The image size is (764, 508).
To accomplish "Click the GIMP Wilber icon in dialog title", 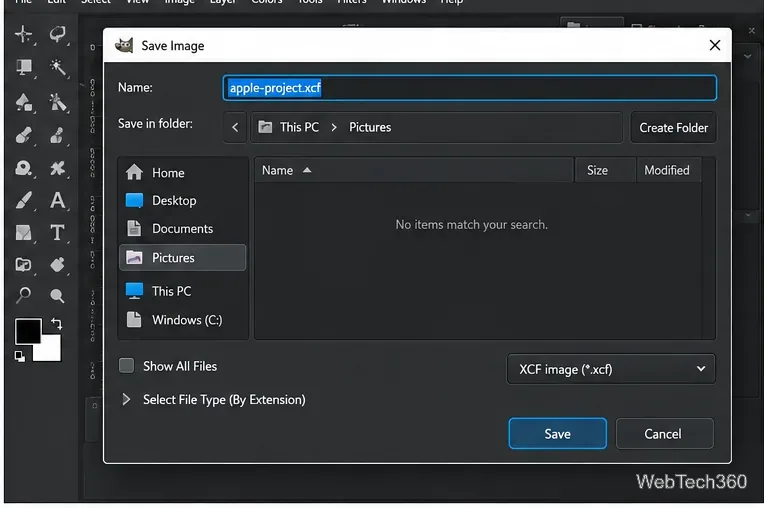I will [124, 45].
